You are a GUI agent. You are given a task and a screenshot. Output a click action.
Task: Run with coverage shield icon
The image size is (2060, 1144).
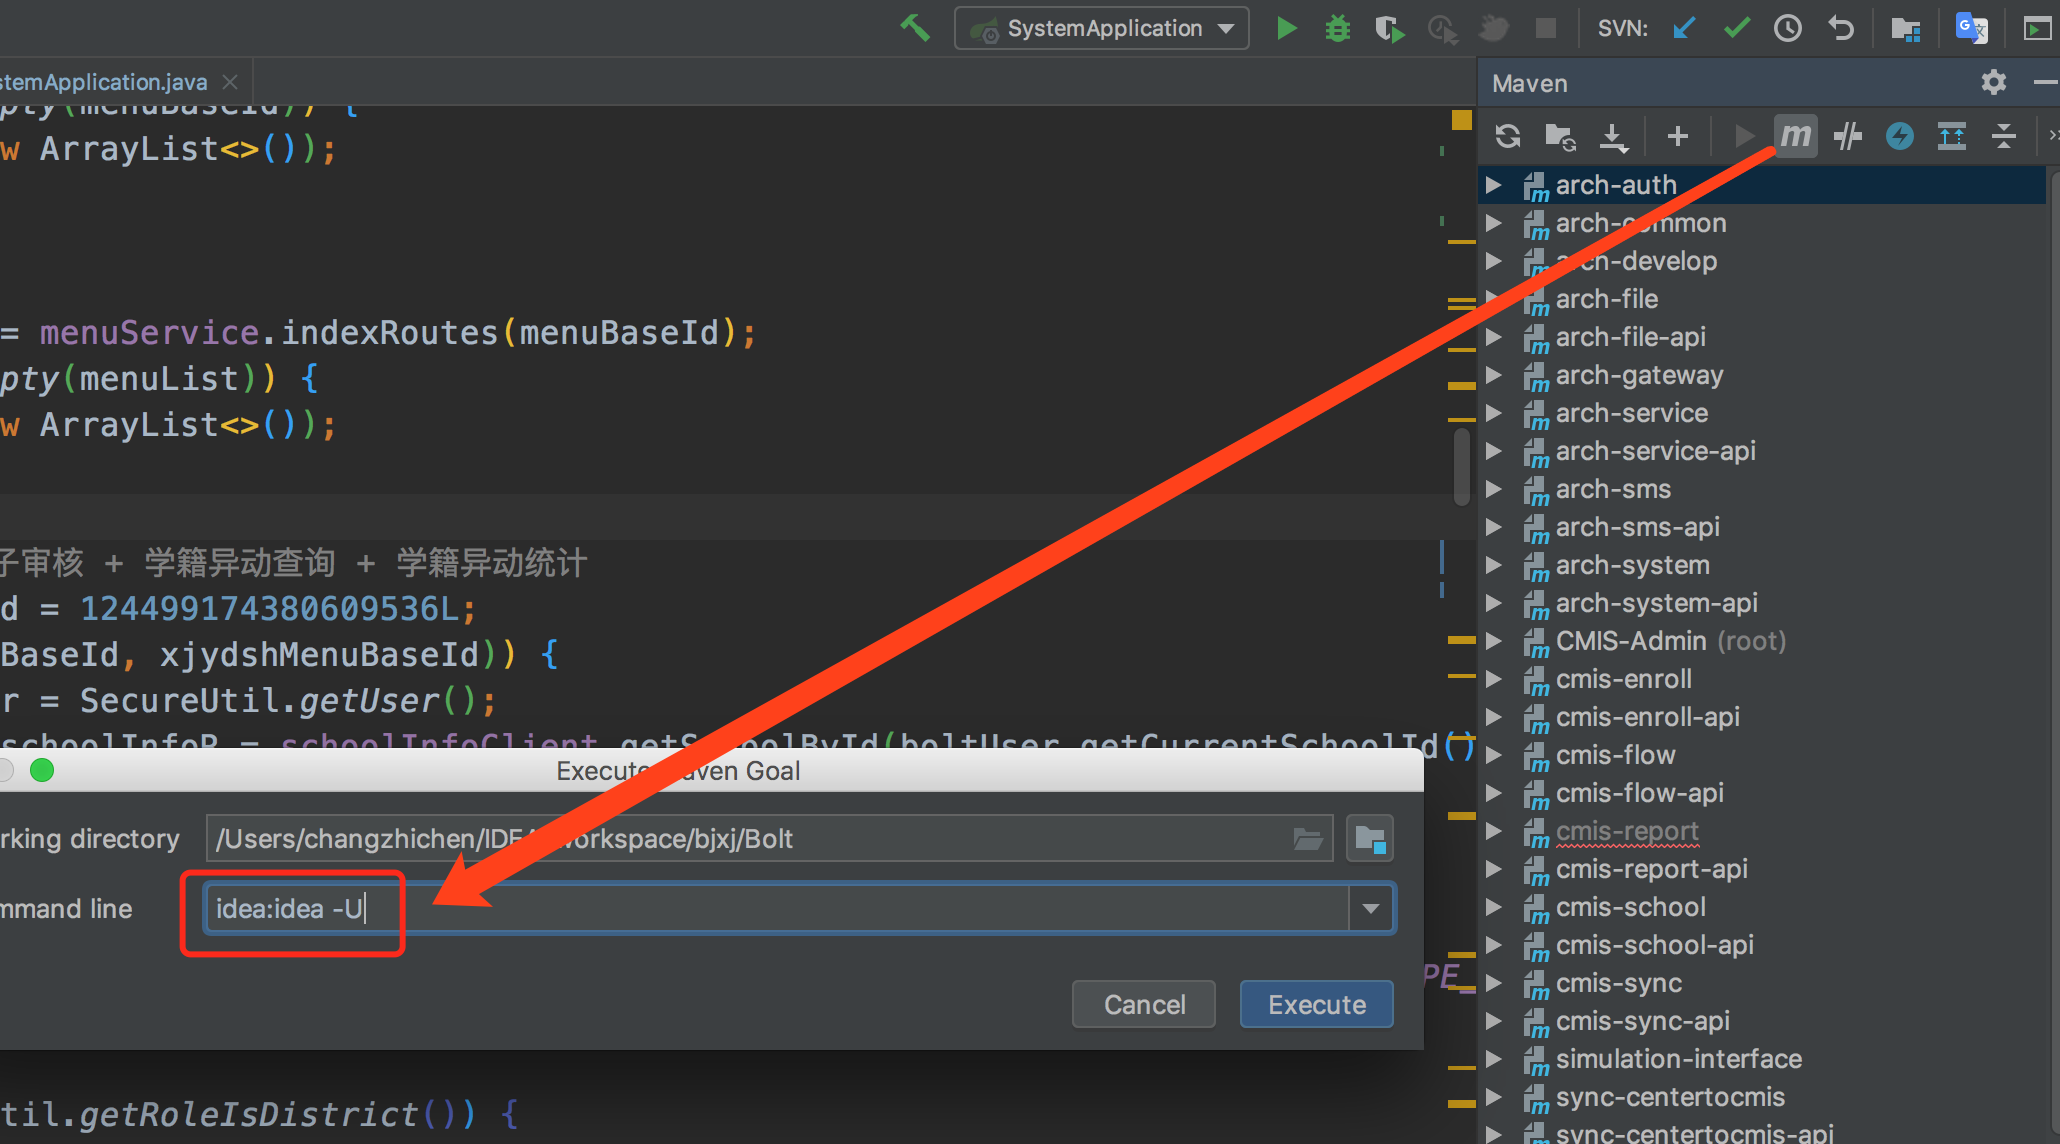pos(1389,28)
